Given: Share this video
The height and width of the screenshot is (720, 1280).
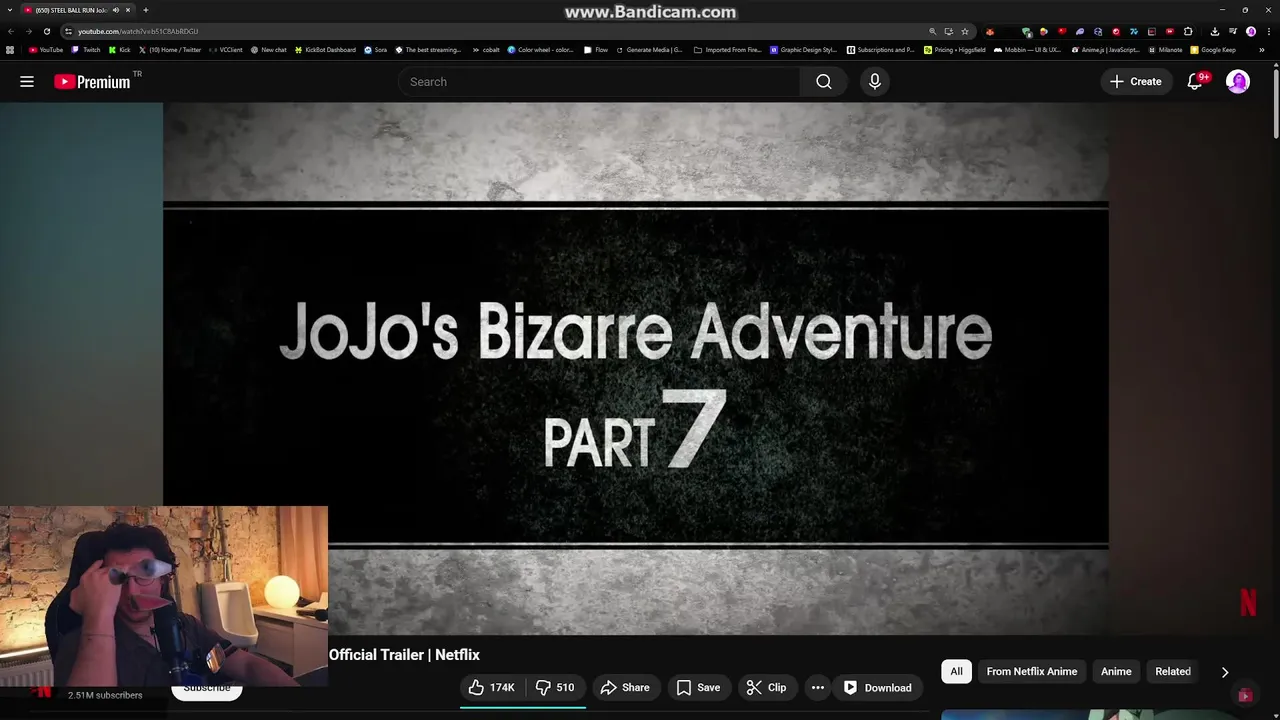Looking at the screenshot, I should pos(625,687).
